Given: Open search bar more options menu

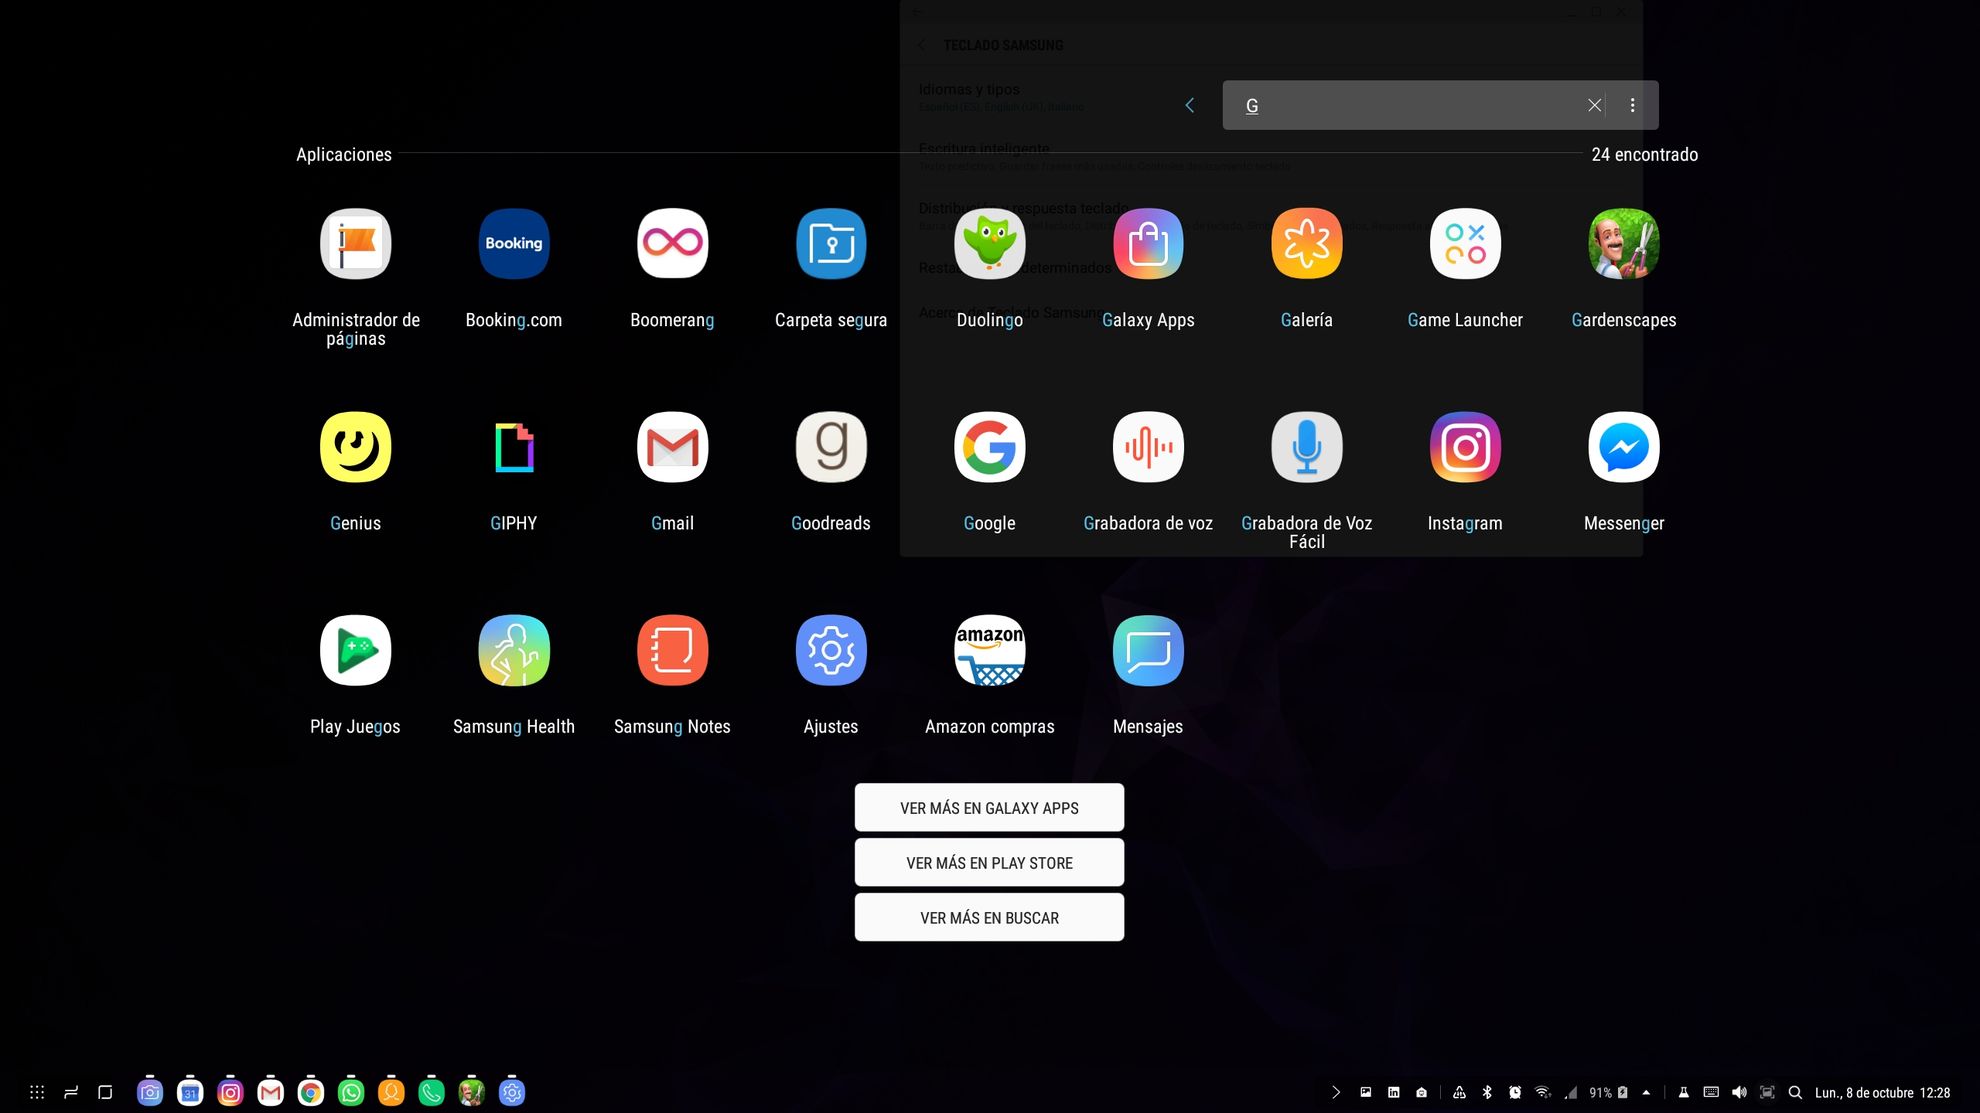Looking at the screenshot, I should (1632, 105).
